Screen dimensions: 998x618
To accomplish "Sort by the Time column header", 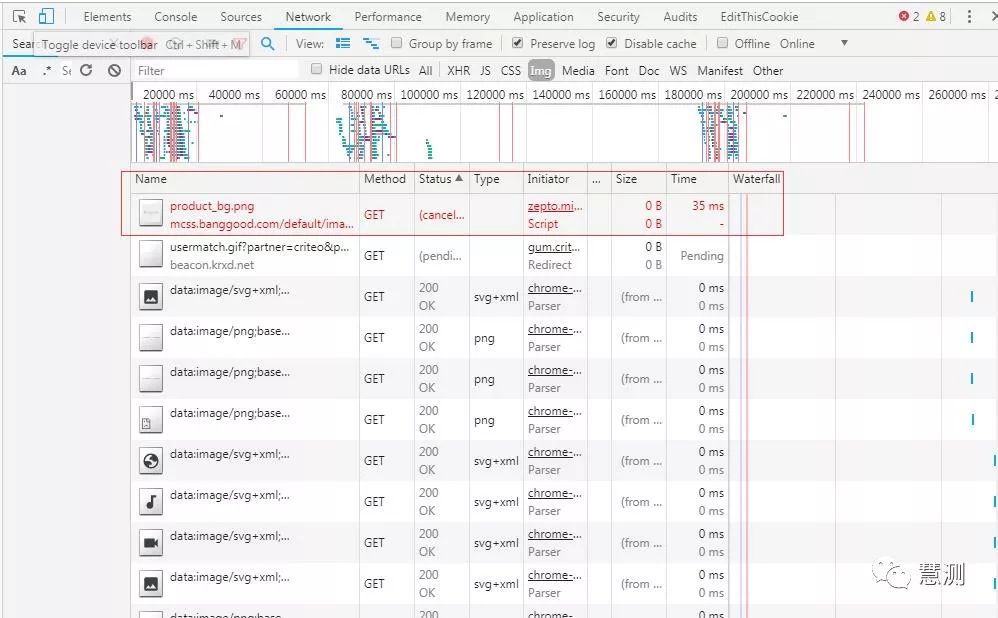I will (x=697, y=179).
